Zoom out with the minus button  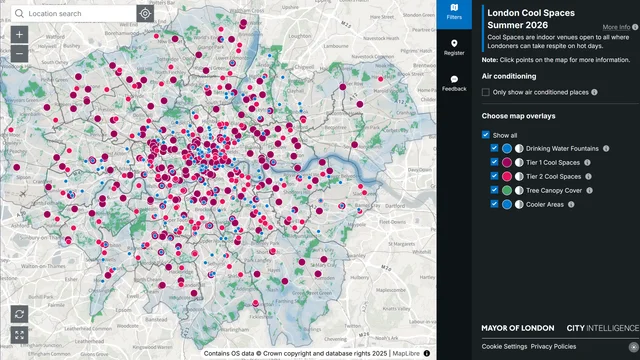[19, 53]
